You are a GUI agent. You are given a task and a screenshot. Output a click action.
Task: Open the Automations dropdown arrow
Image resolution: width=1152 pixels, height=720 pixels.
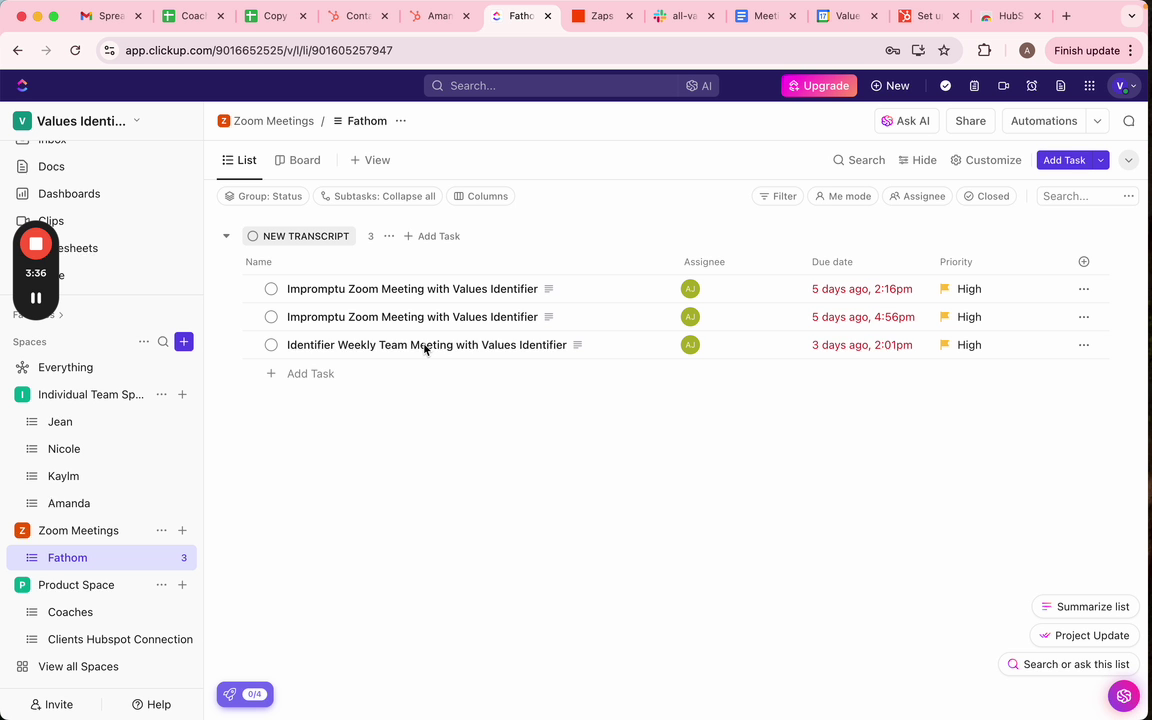(1098, 121)
